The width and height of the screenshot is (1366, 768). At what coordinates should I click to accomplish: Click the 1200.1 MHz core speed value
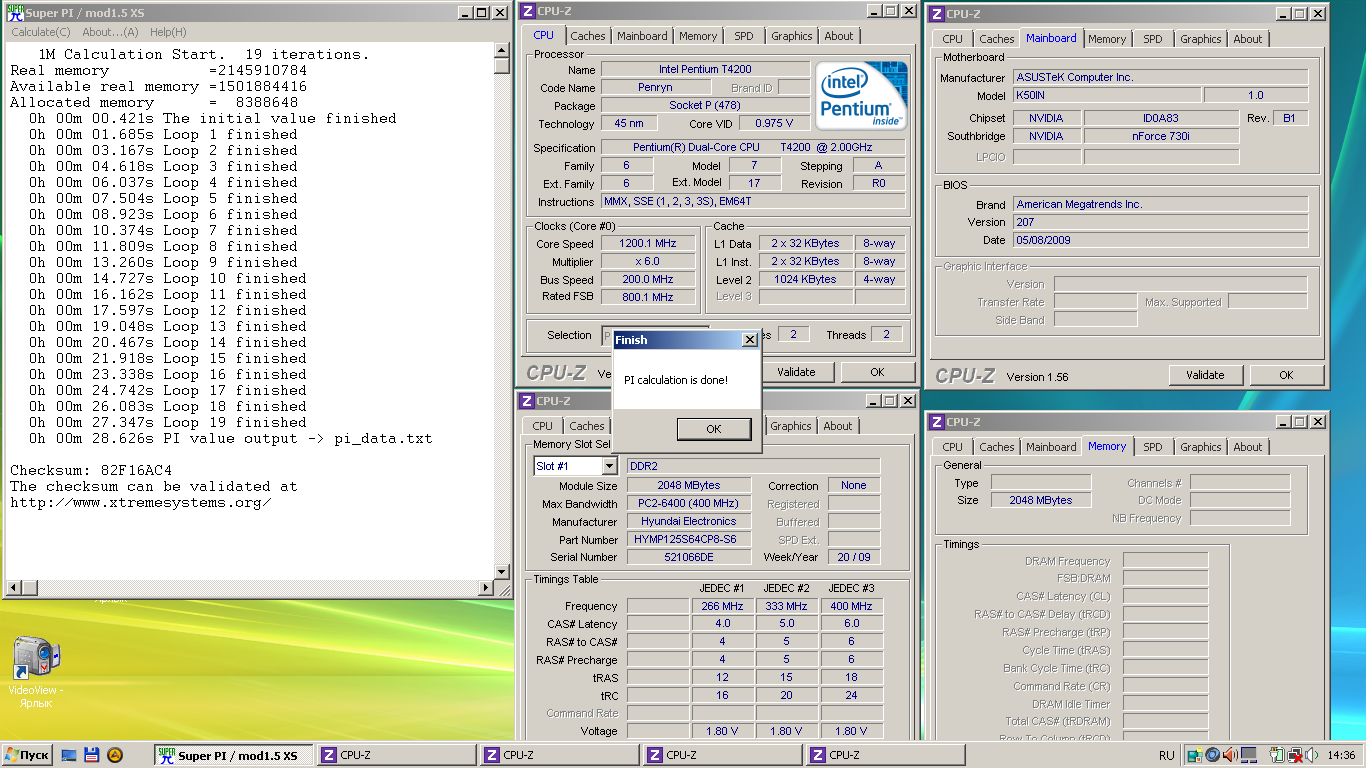point(647,244)
